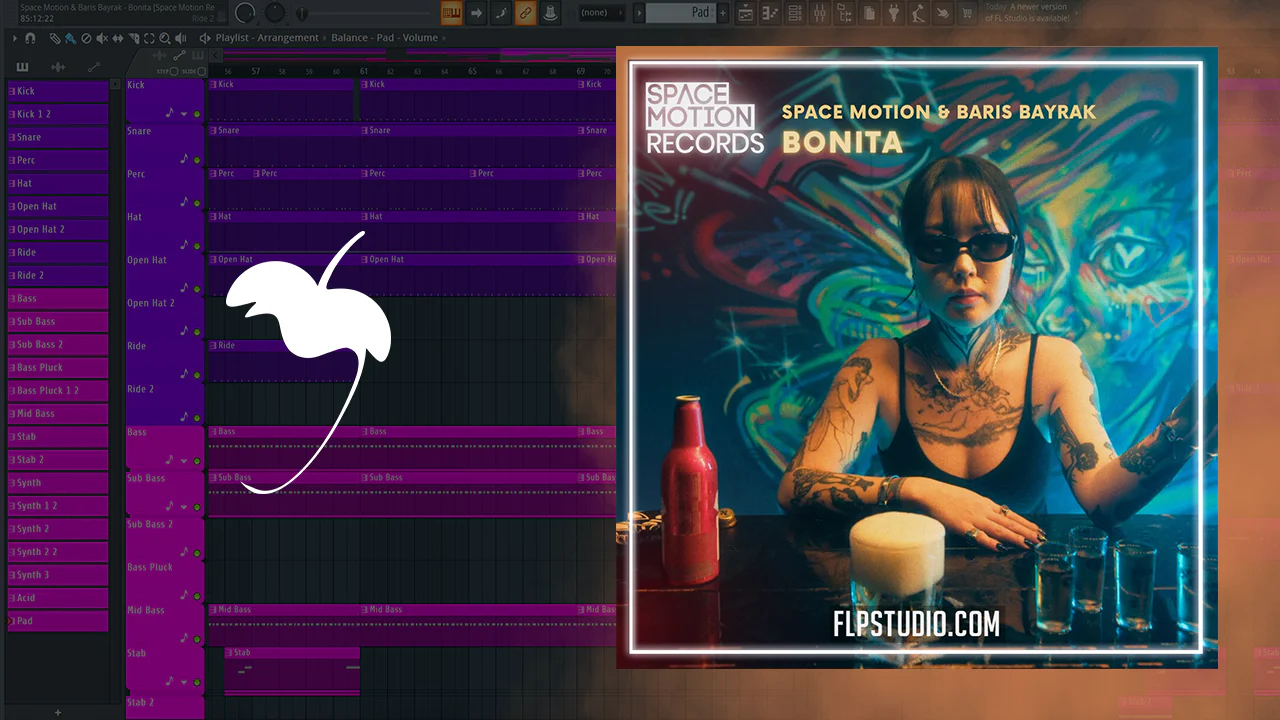
Task: Mute the Bass track green LED
Action: (197, 461)
